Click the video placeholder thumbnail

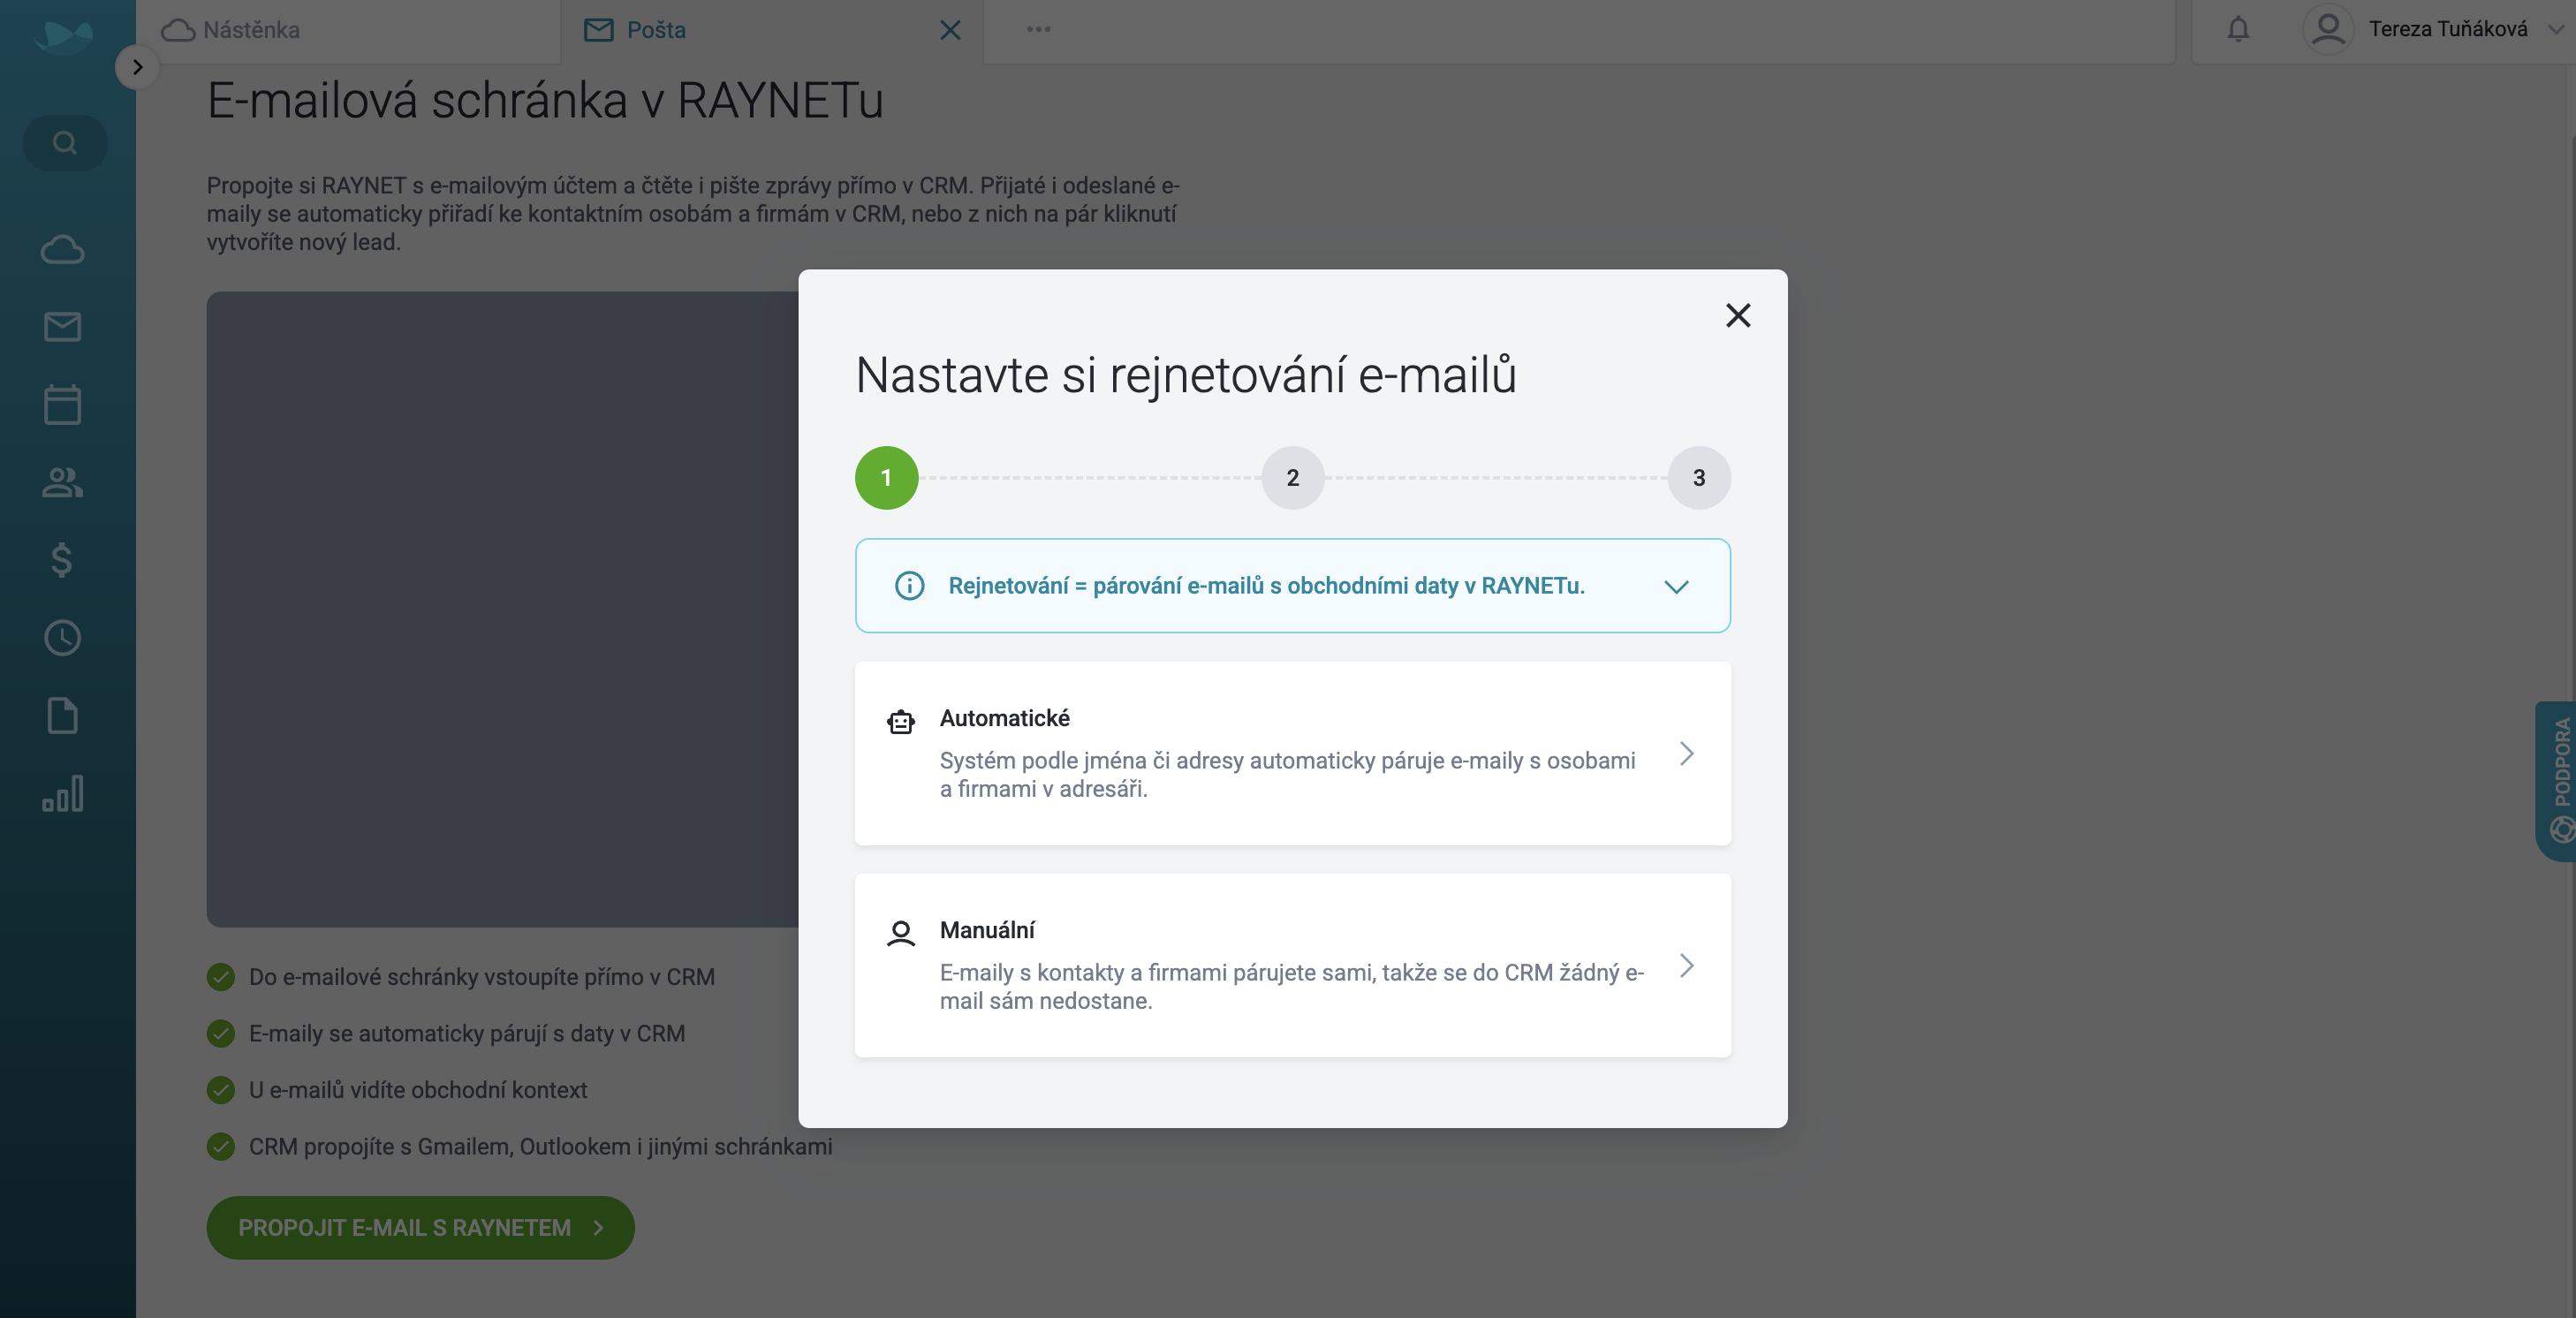503,609
